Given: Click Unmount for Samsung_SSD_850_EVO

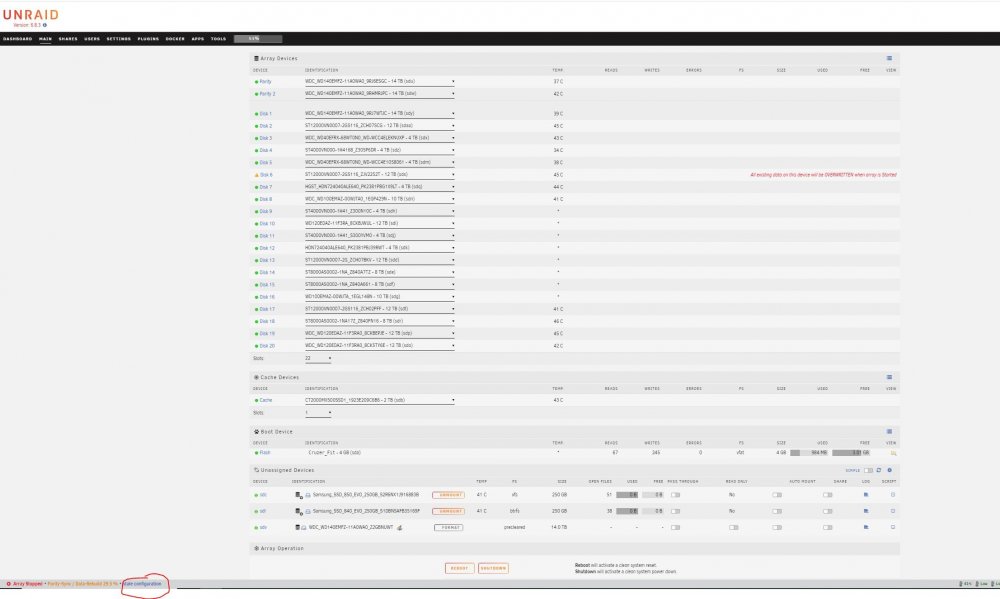Looking at the screenshot, I should coord(449,495).
